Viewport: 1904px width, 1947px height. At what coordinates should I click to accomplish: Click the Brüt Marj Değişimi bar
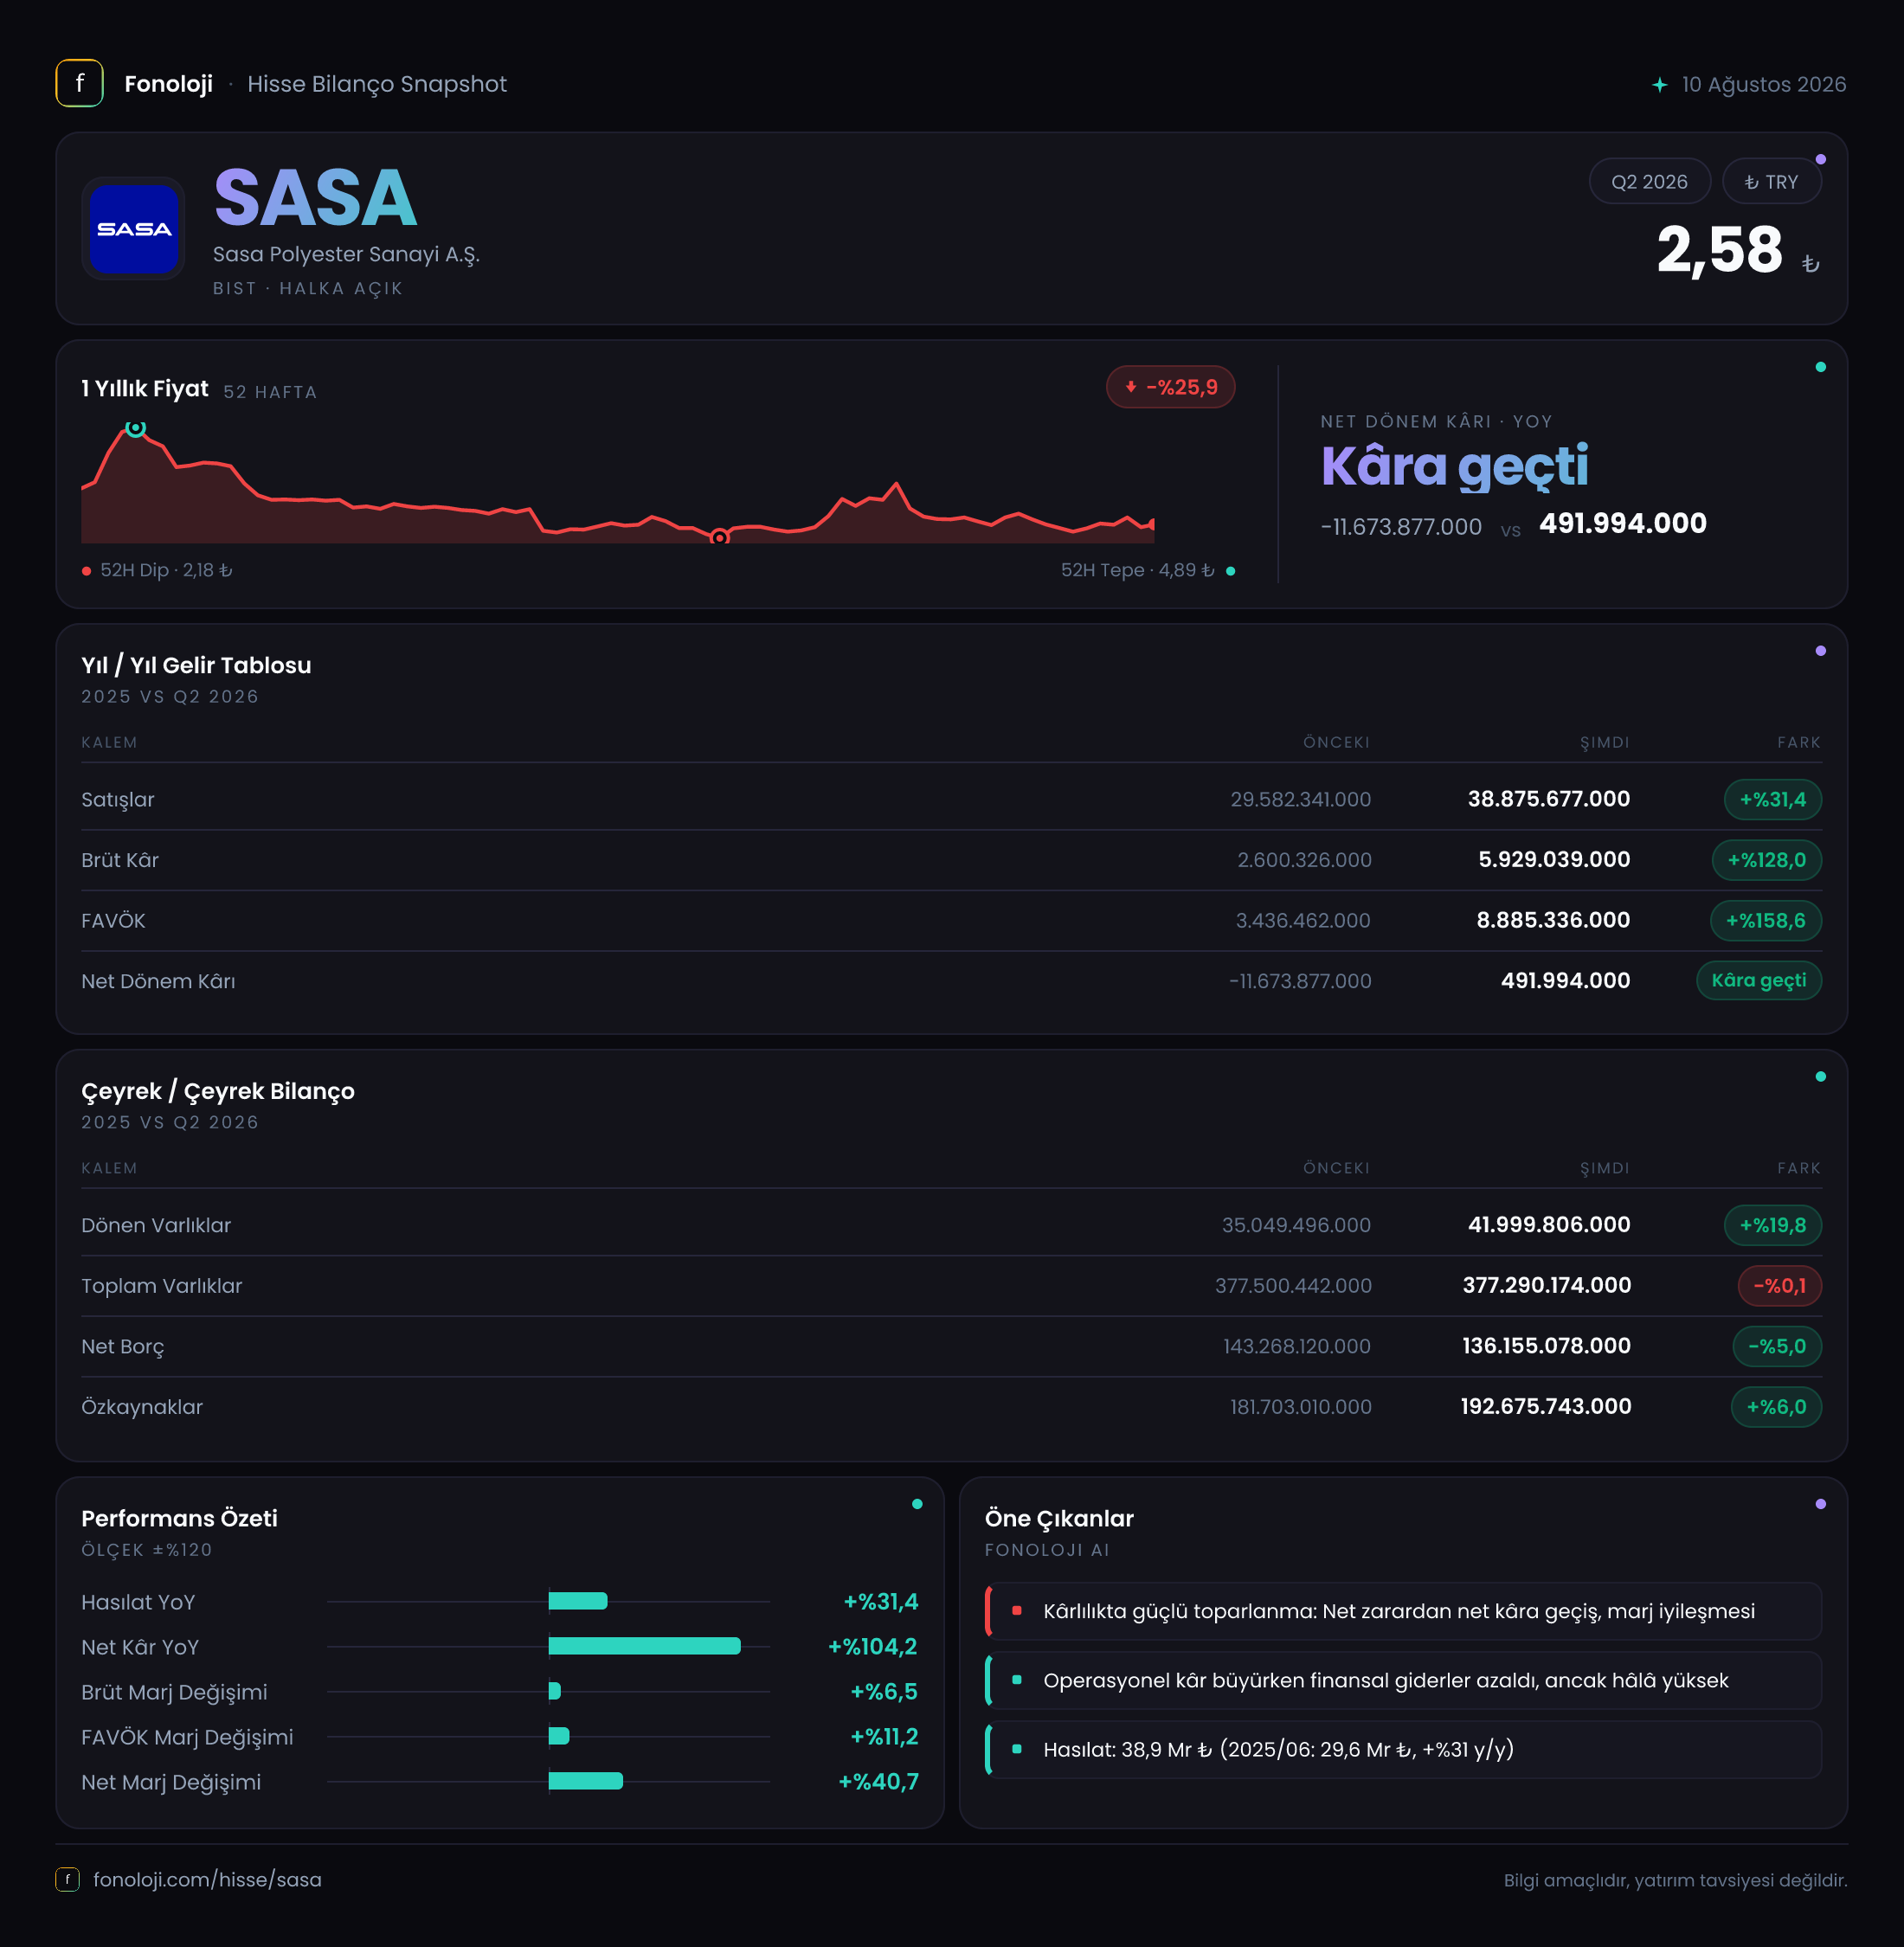tap(555, 1691)
